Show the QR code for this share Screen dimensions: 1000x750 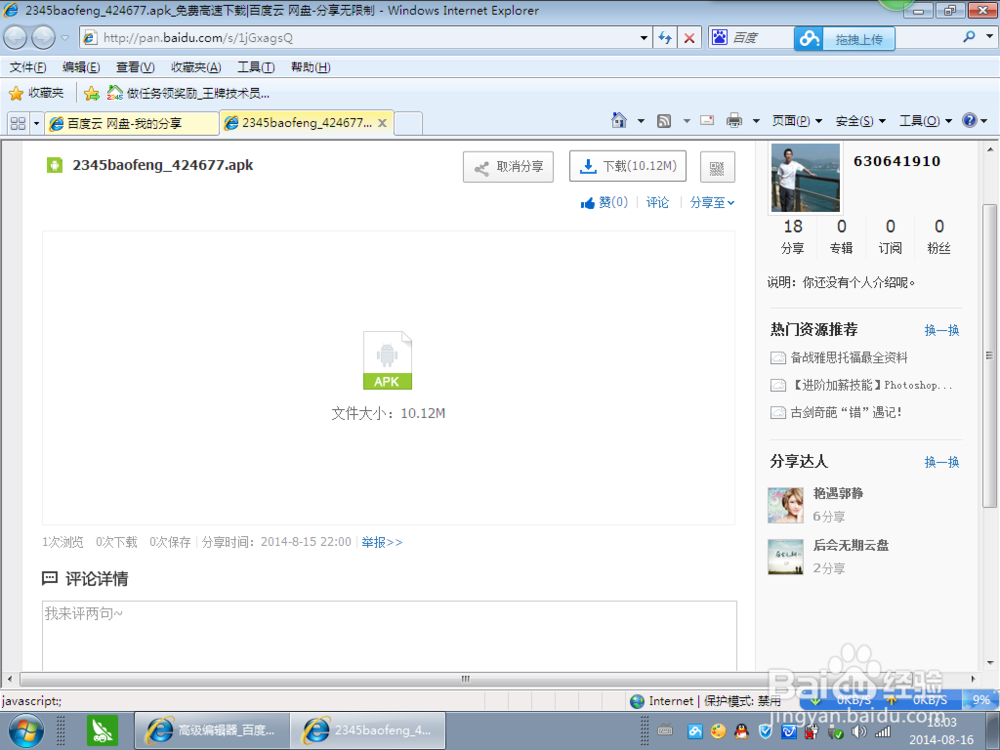click(717, 168)
